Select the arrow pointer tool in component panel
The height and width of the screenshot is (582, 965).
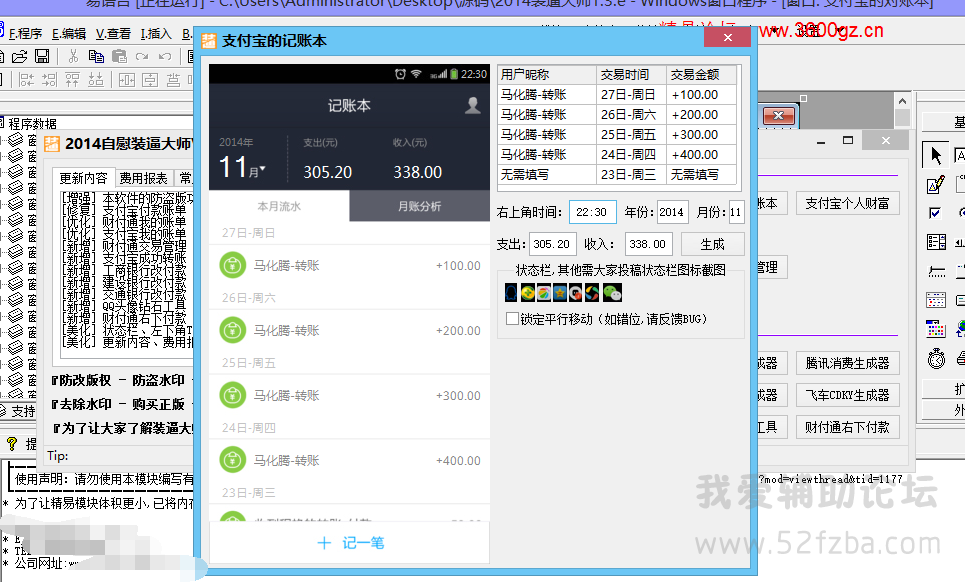[x=936, y=155]
